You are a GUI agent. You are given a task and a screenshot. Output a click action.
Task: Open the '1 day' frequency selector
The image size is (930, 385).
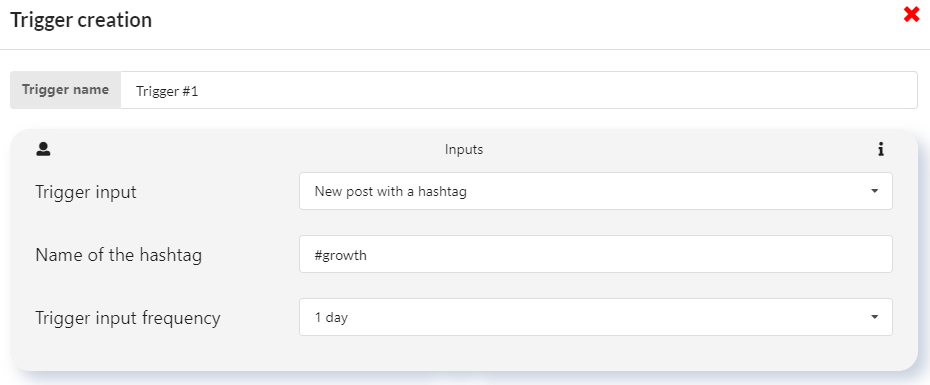(595, 317)
